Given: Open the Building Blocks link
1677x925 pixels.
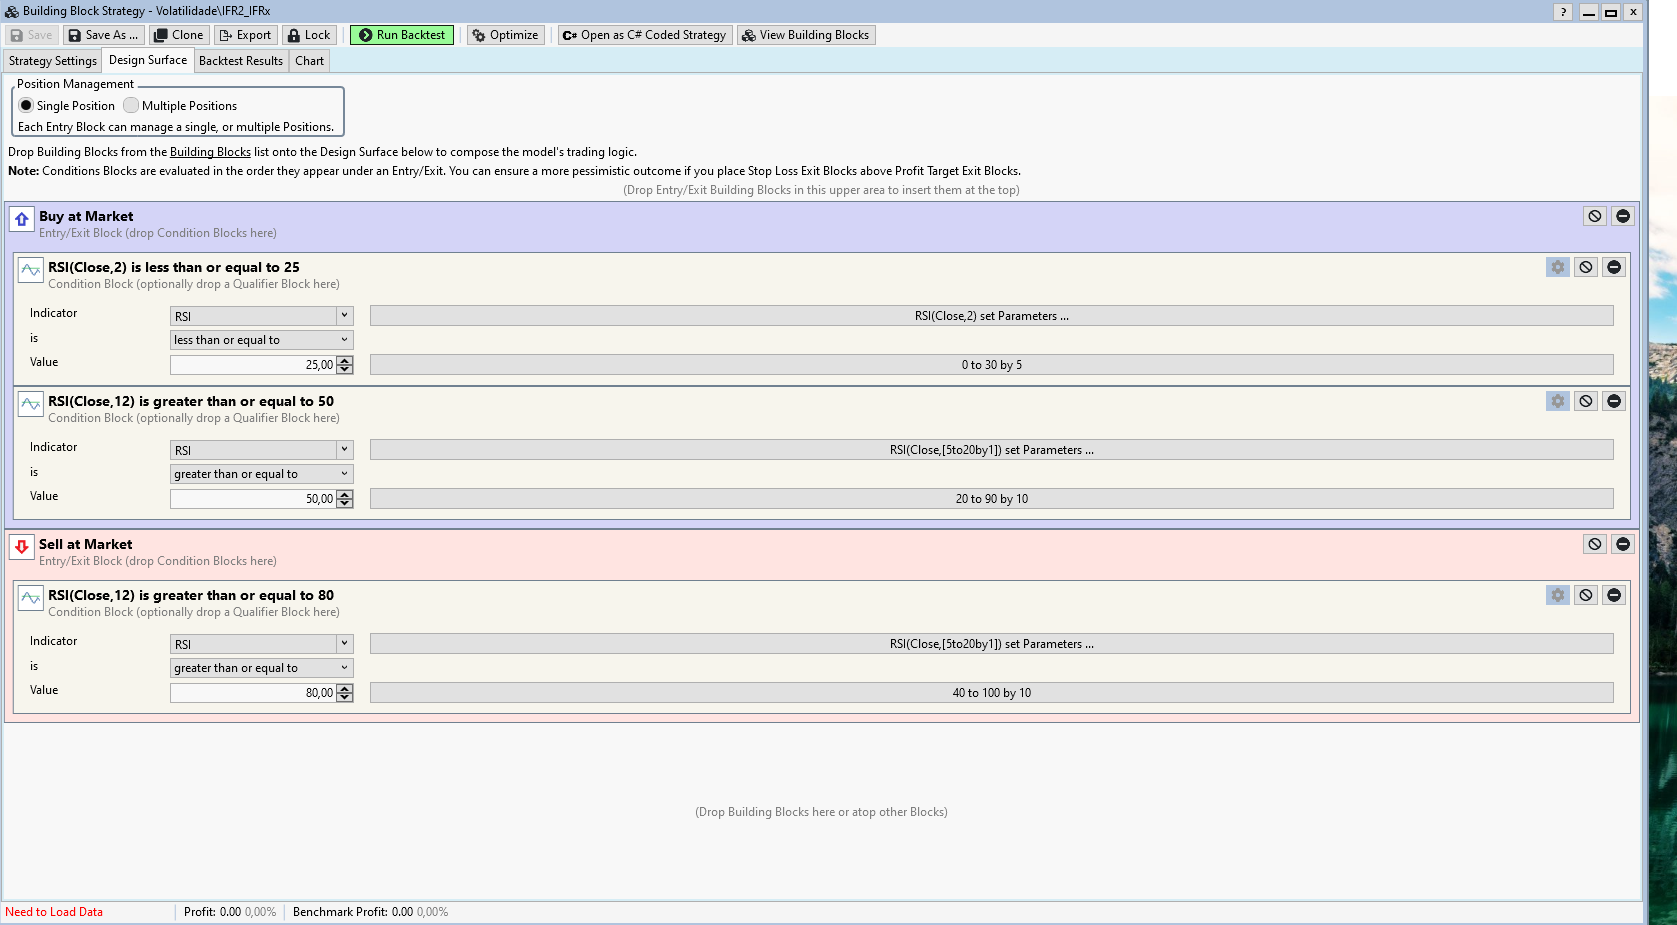Looking at the screenshot, I should 210,151.
